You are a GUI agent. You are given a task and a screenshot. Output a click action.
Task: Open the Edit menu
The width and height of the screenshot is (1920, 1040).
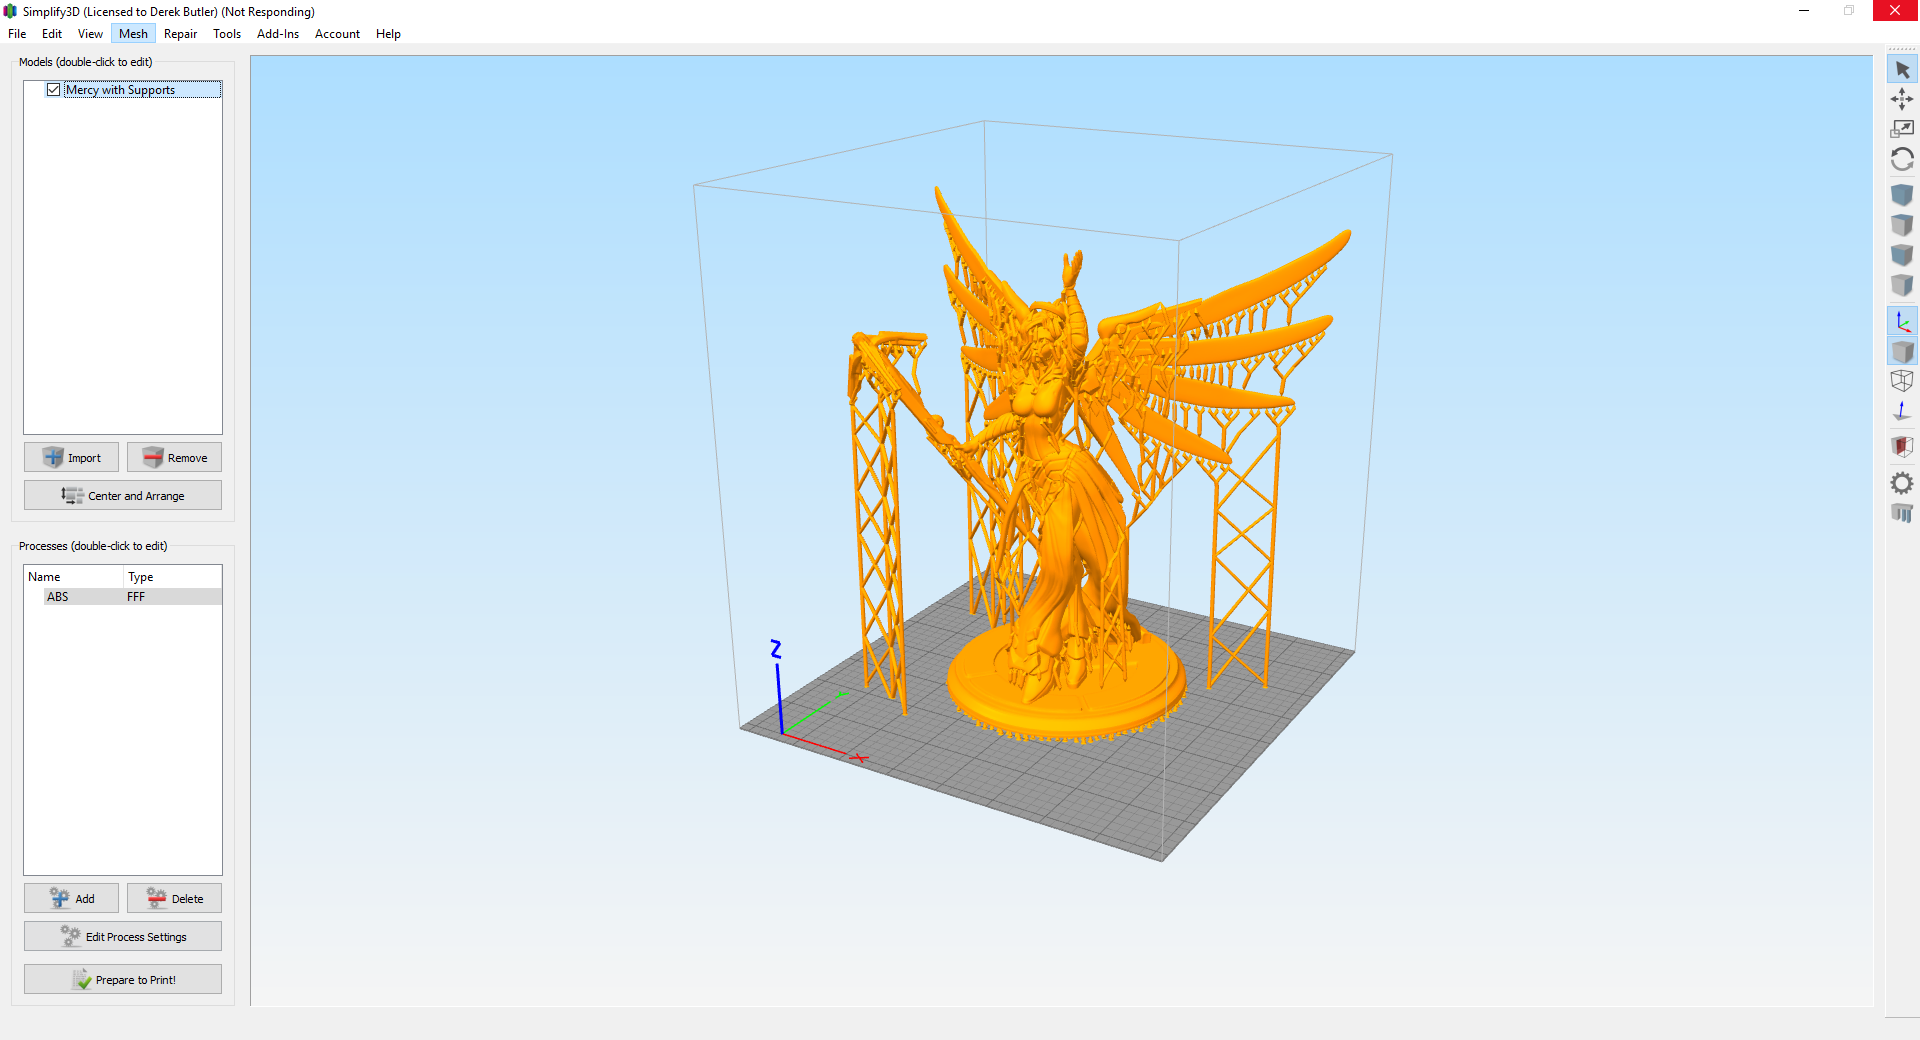(x=52, y=34)
